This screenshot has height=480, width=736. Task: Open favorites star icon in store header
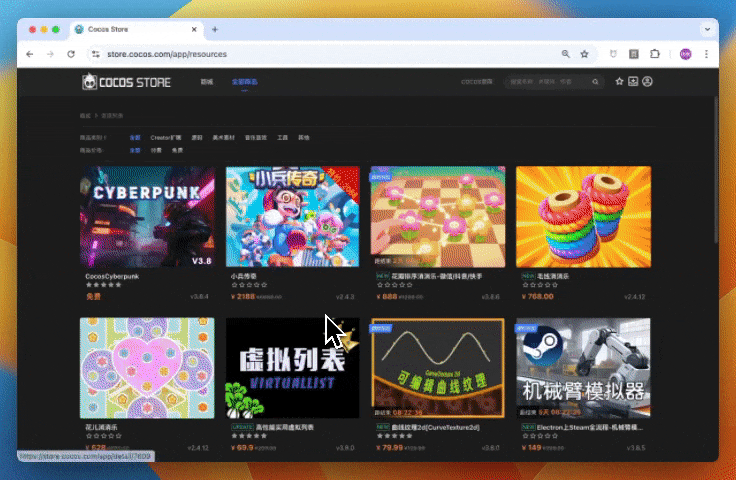tap(619, 82)
